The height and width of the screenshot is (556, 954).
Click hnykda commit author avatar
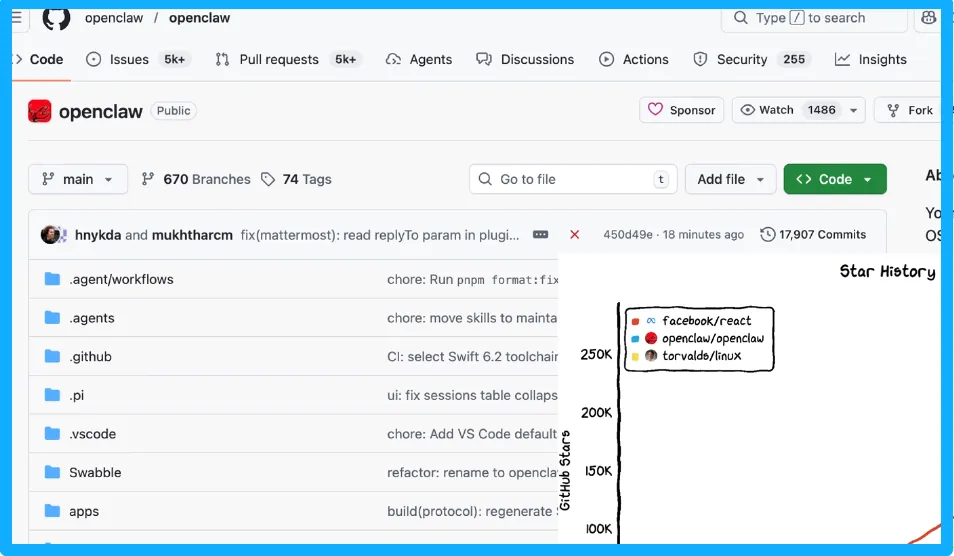(x=50, y=234)
